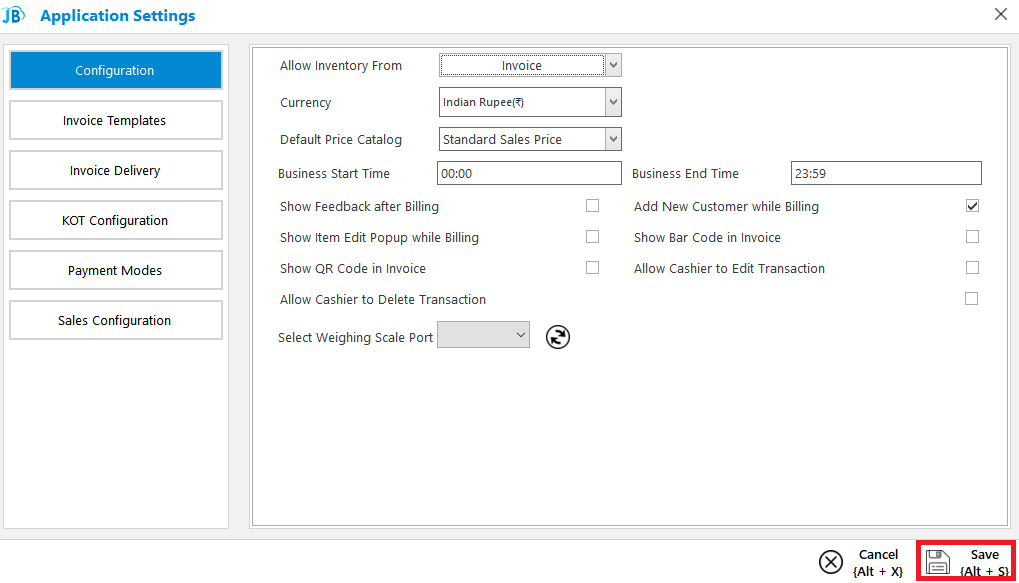Switch to Invoice Templates tab
This screenshot has width=1019, height=583.
pyautogui.click(x=116, y=120)
